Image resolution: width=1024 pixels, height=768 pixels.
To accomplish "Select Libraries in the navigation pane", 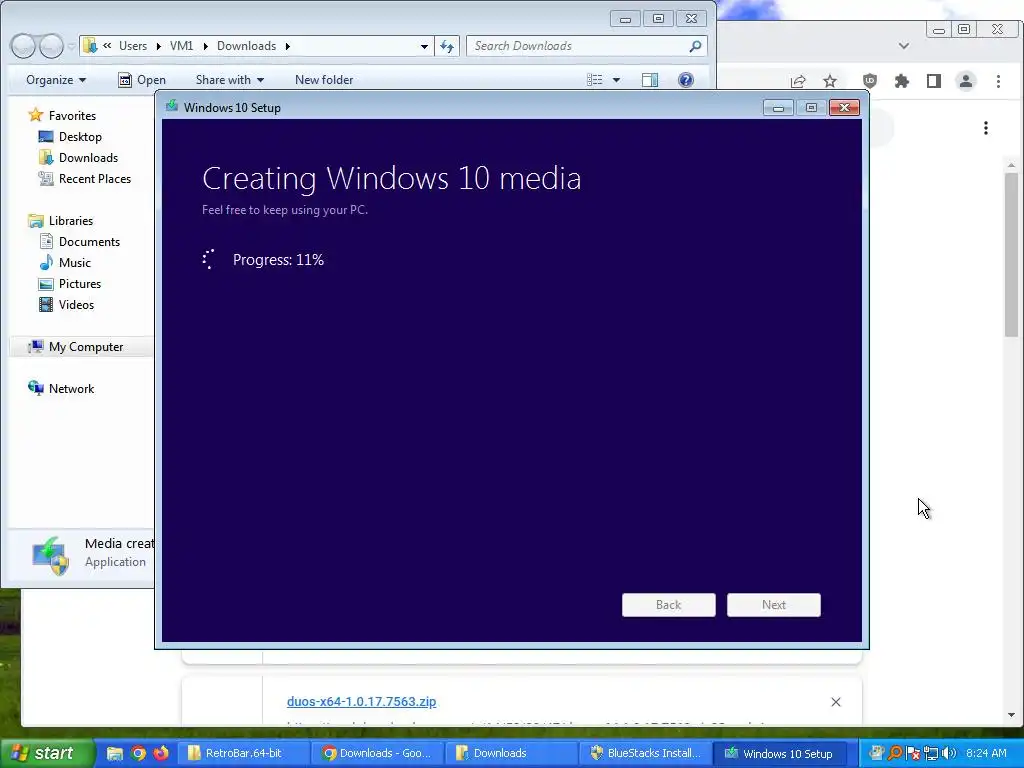I will click(x=61, y=221).
